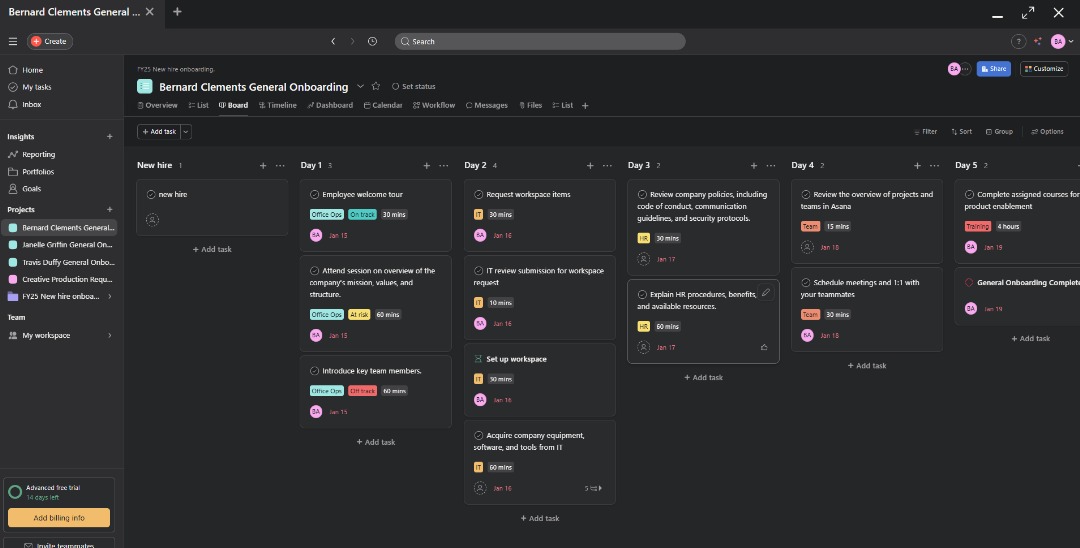
Task: Complete the IT review submission task
Action: pos(479,271)
